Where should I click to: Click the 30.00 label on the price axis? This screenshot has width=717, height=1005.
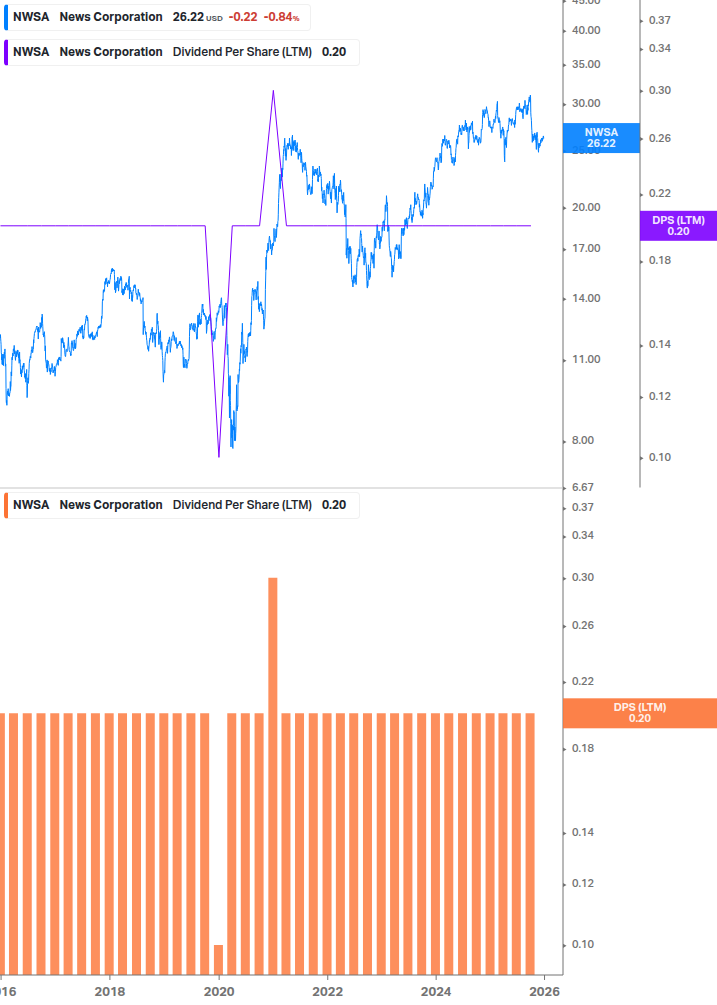[x=586, y=103]
